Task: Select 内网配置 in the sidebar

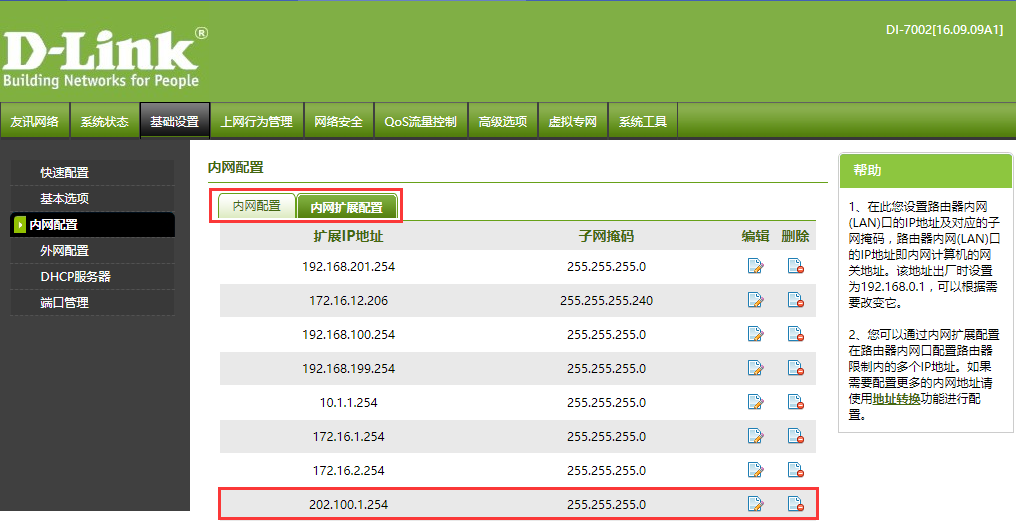Action: (92, 224)
